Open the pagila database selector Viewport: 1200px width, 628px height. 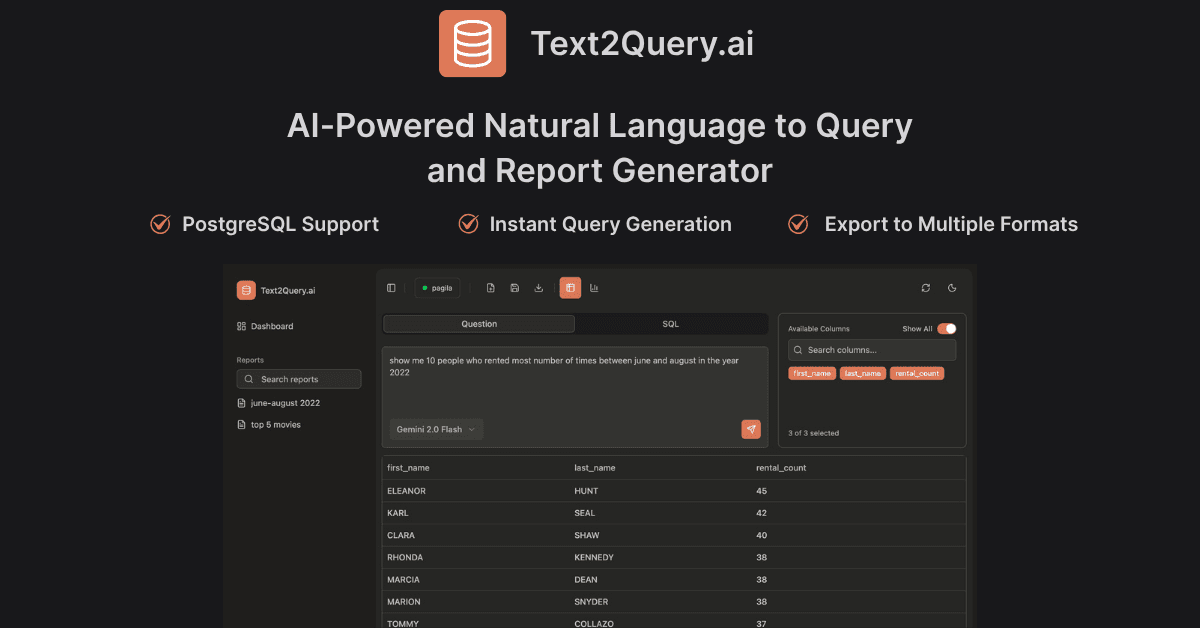pyautogui.click(x=437, y=287)
